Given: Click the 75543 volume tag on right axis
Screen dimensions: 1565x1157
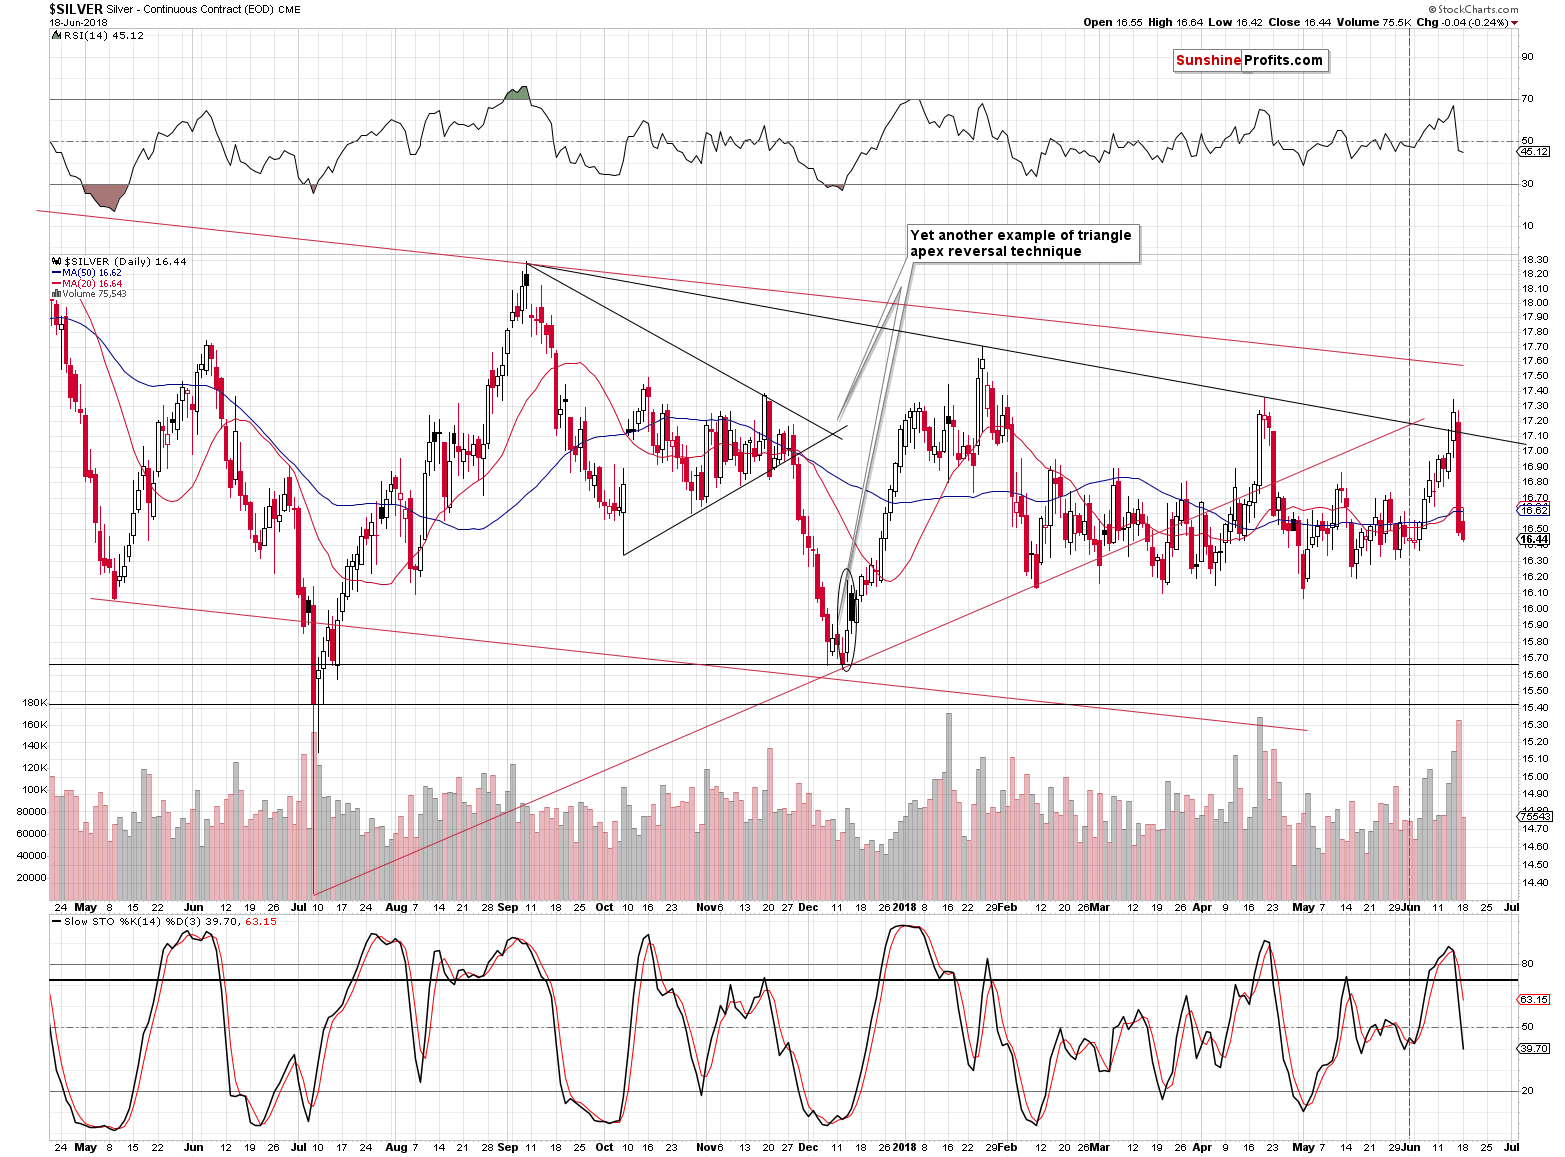Looking at the screenshot, I should (x=1534, y=816).
